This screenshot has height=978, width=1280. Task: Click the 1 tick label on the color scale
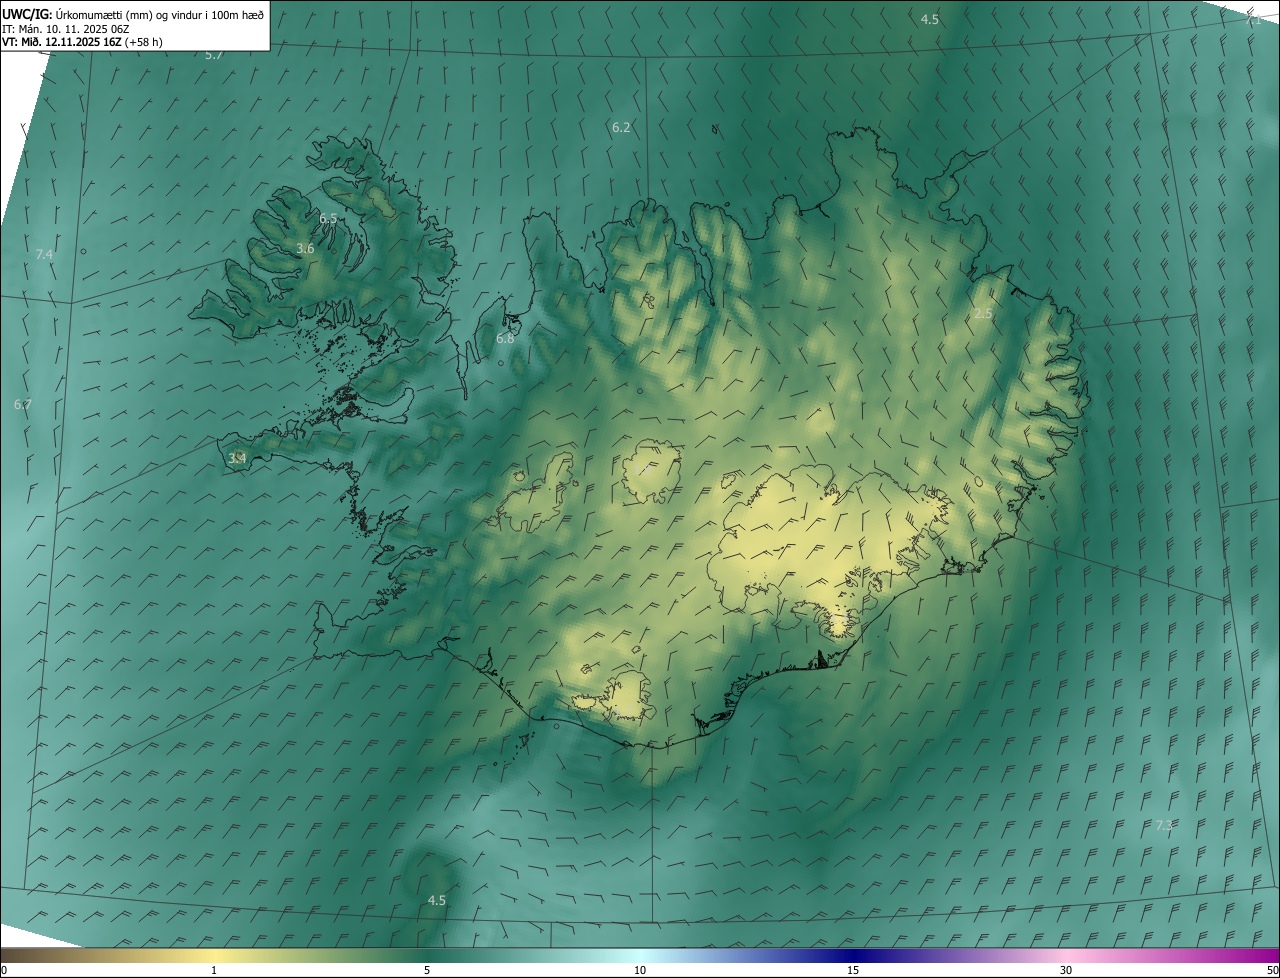(214, 970)
